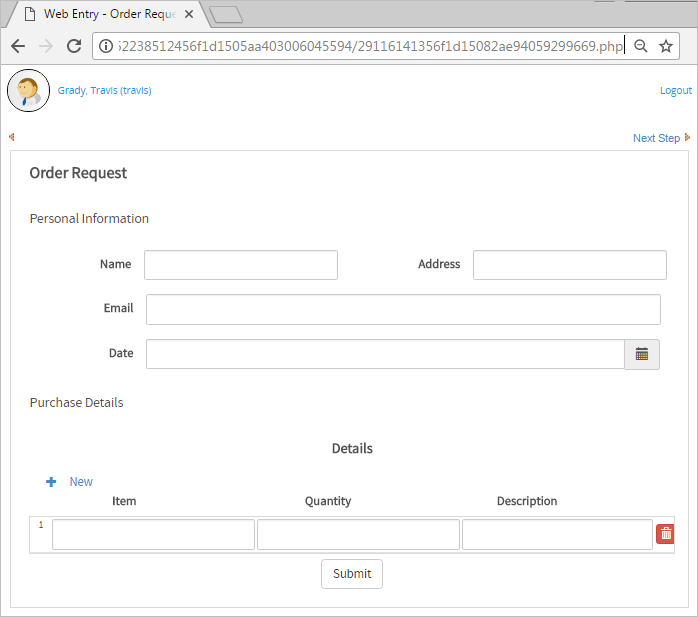The height and width of the screenshot is (617, 698).
Task: Add a new details row via New link
Action: click(81, 482)
